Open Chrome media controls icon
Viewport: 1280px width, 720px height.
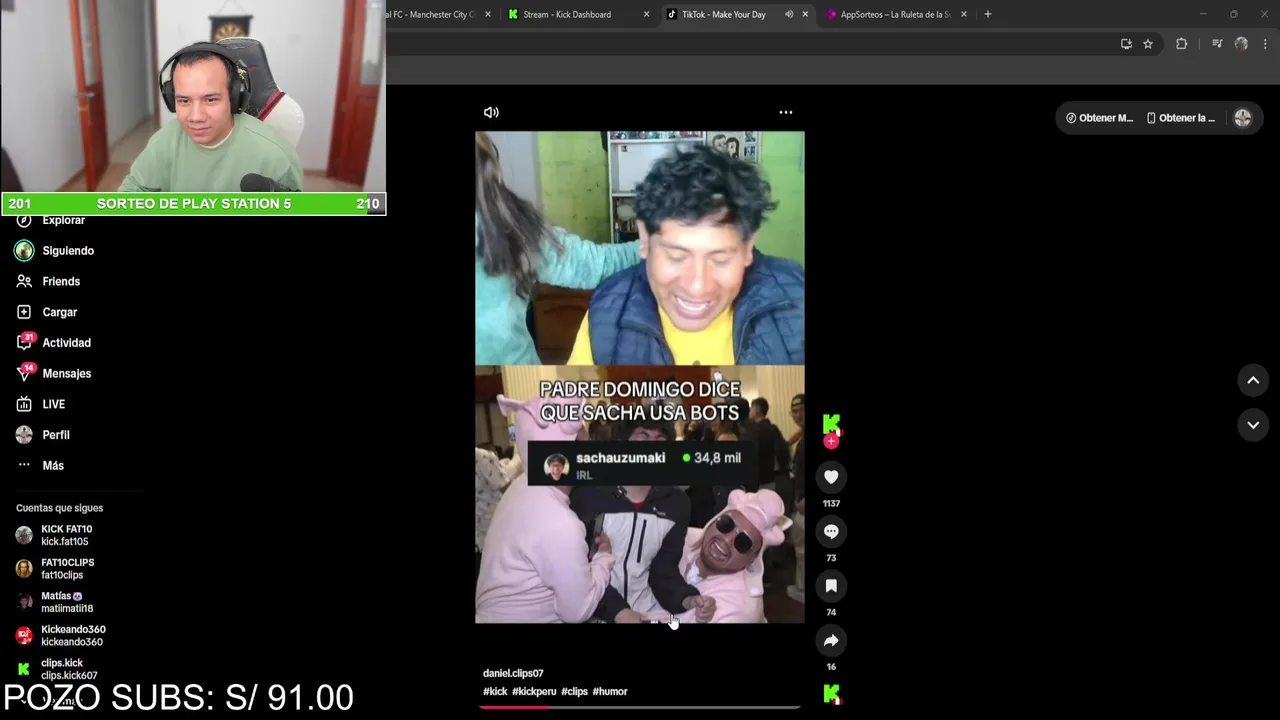(1217, 44)
